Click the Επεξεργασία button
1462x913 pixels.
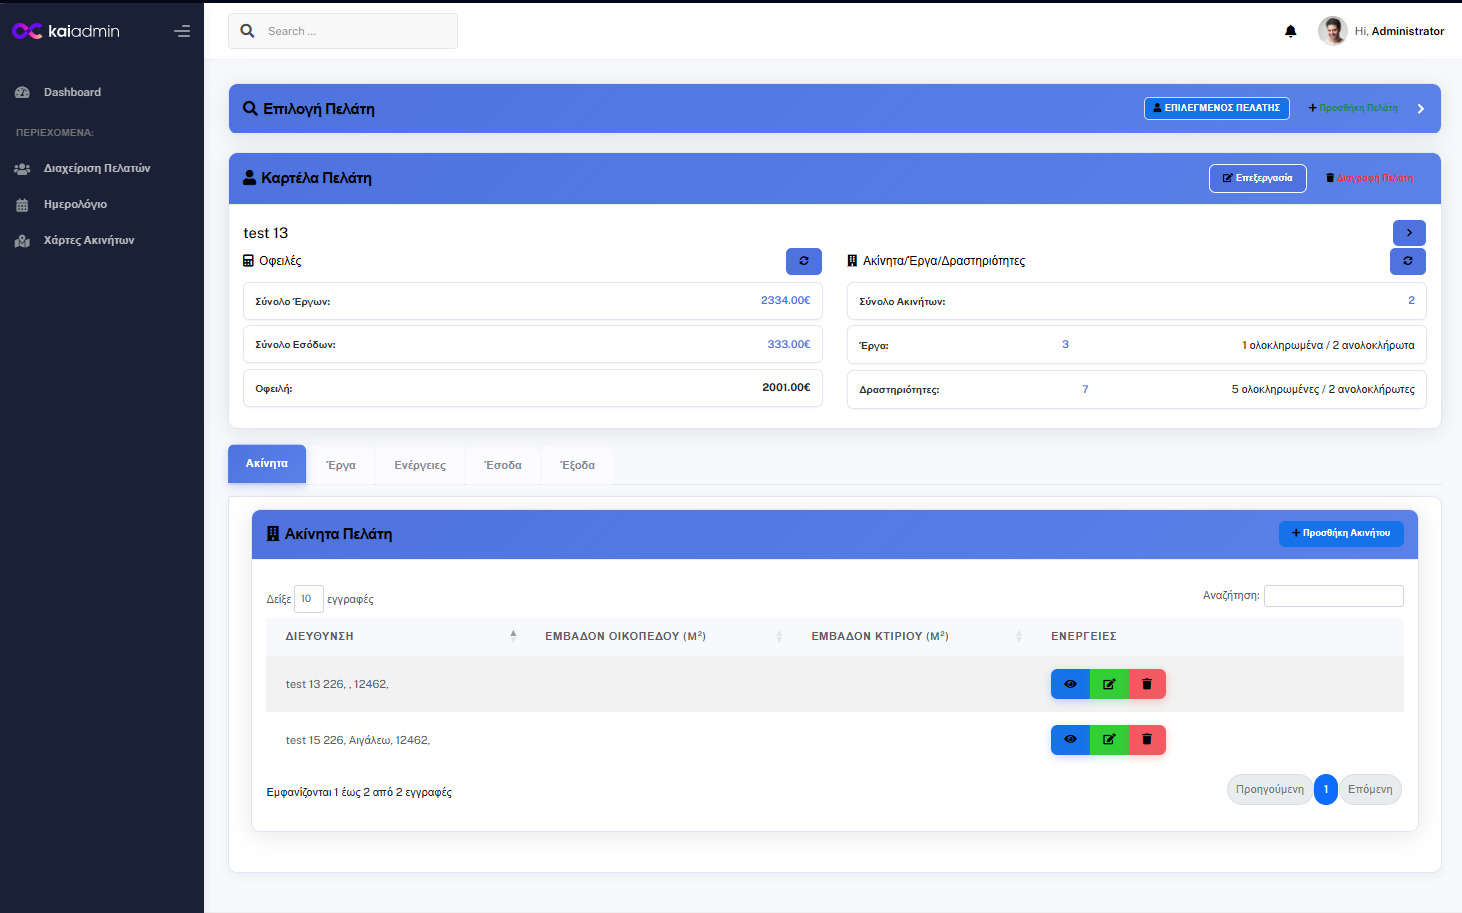[x=1257, y=178]
